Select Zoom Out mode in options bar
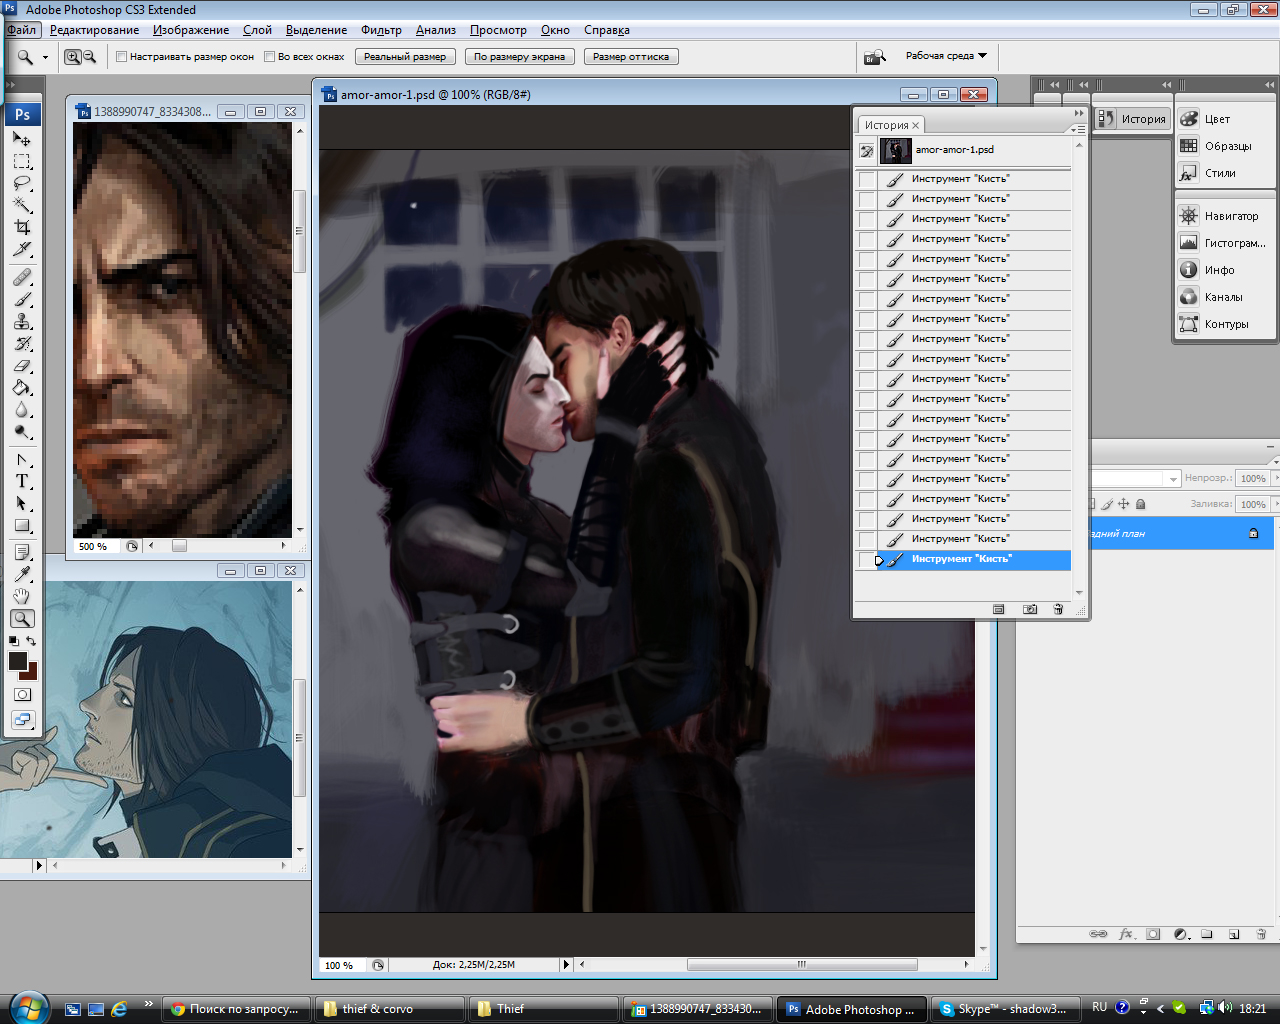 coord(89,57)
